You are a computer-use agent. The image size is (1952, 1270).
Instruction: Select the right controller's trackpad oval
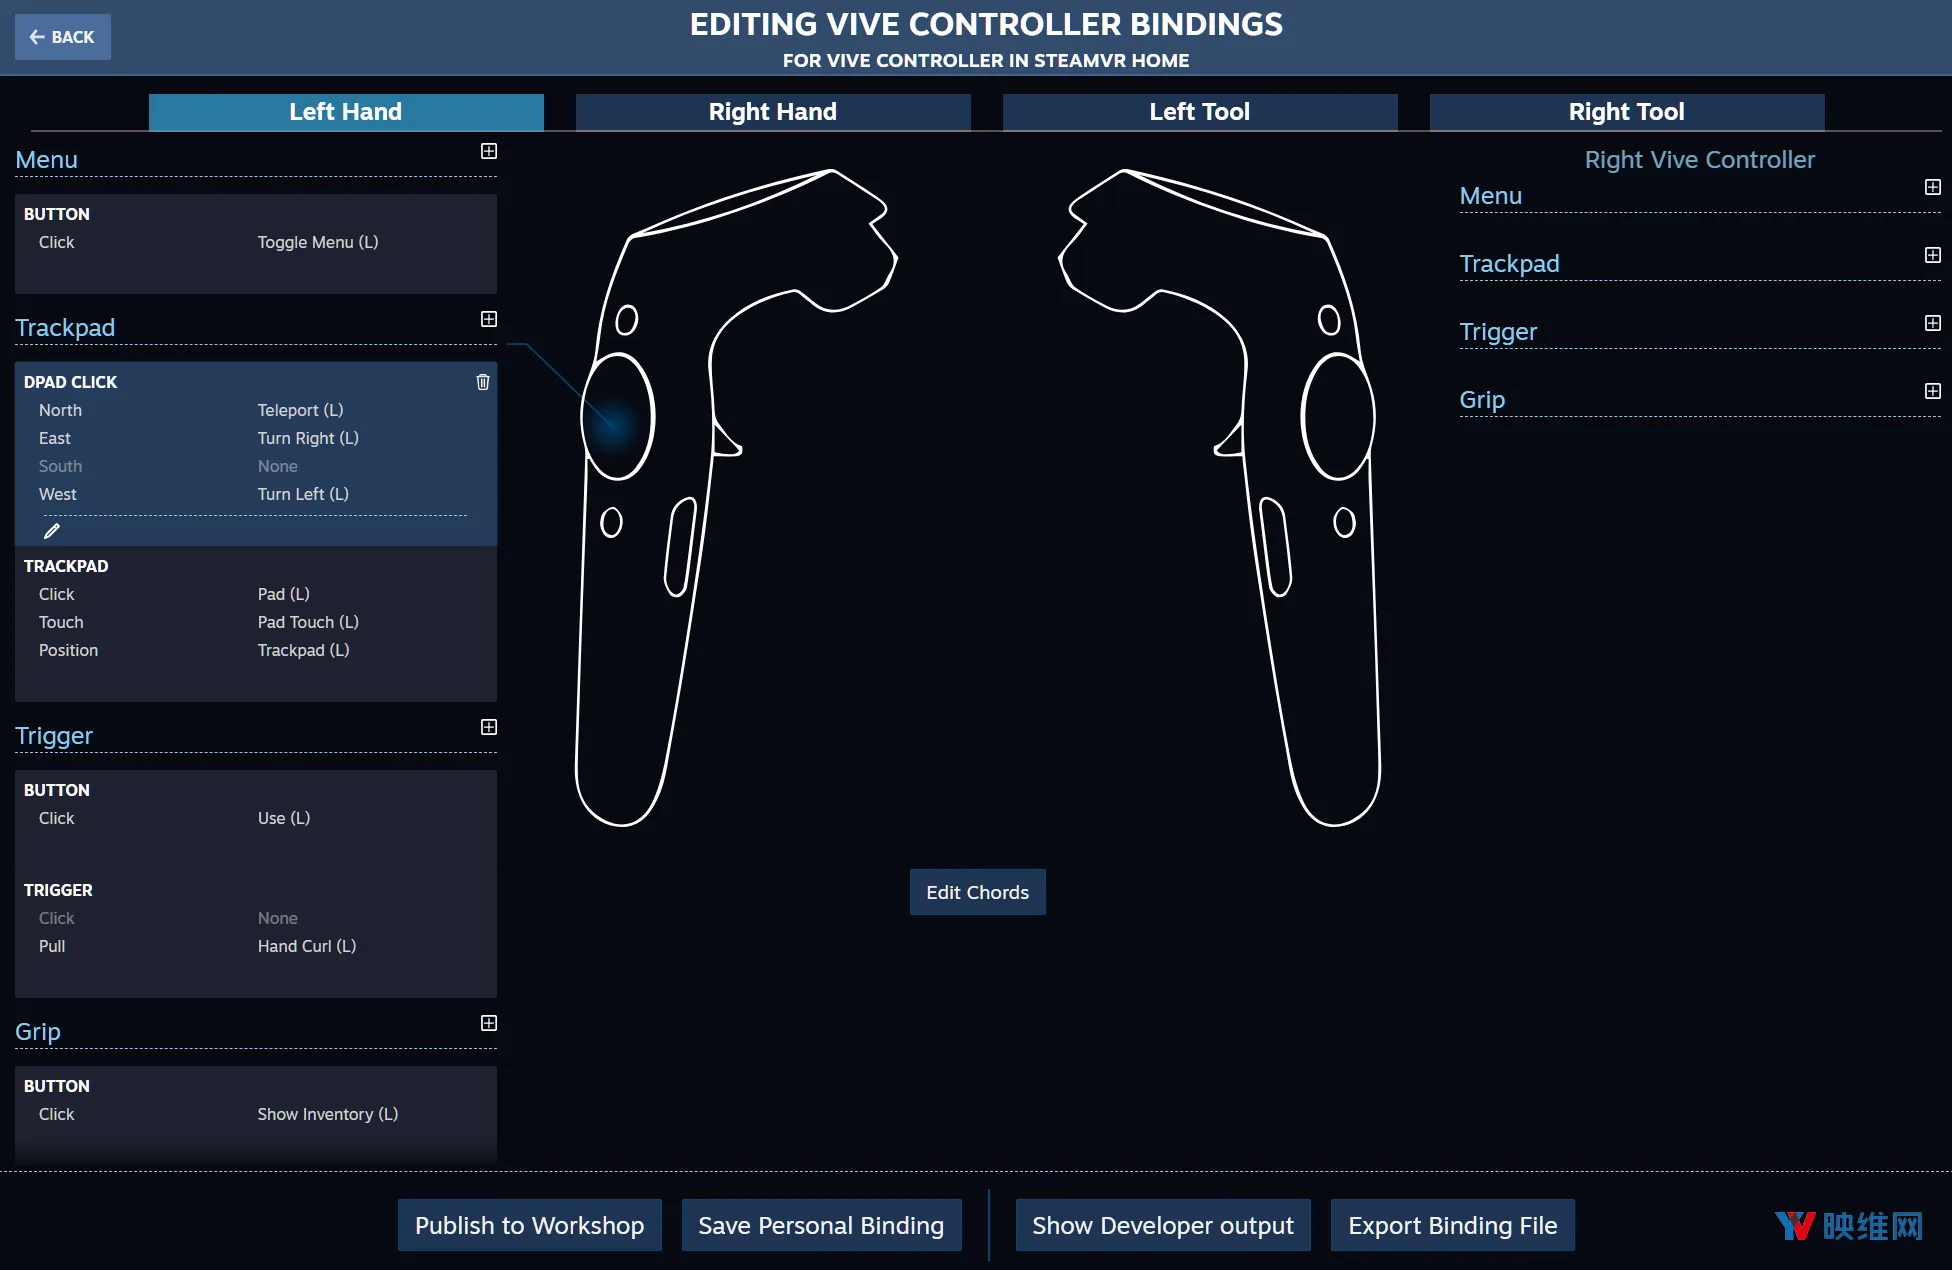(x=1338, y=417)
